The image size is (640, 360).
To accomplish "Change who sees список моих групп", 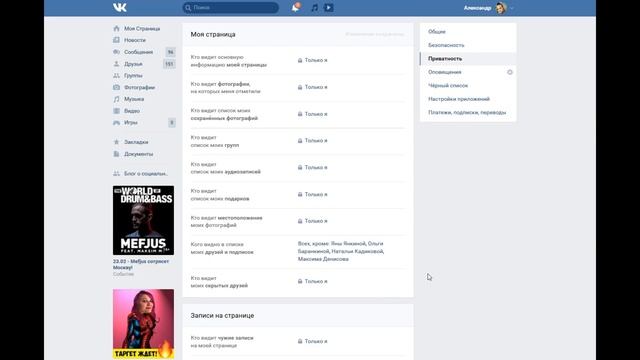I will tap(313, 141).
